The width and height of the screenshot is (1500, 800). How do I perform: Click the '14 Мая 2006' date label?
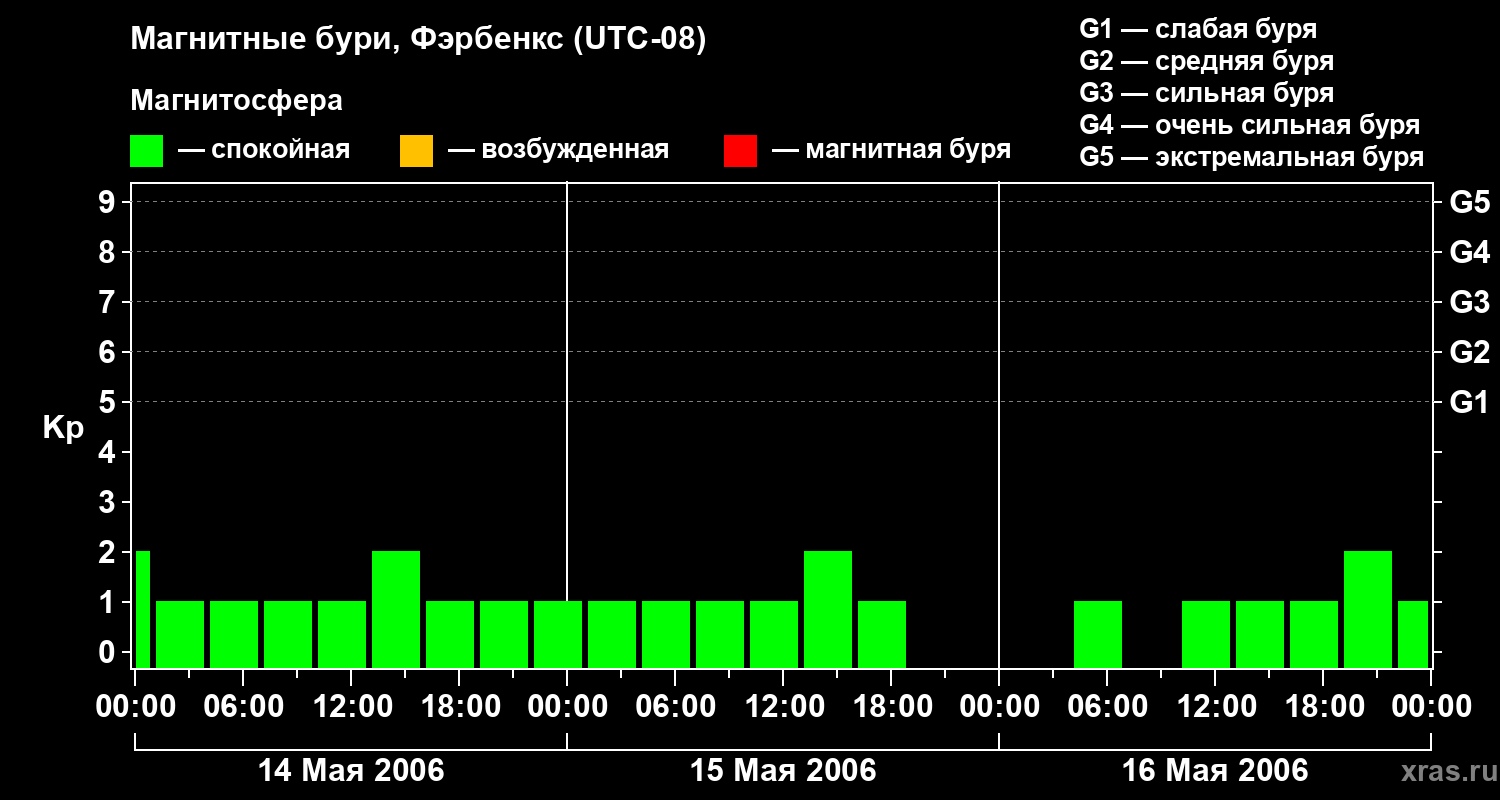(351, 770)
